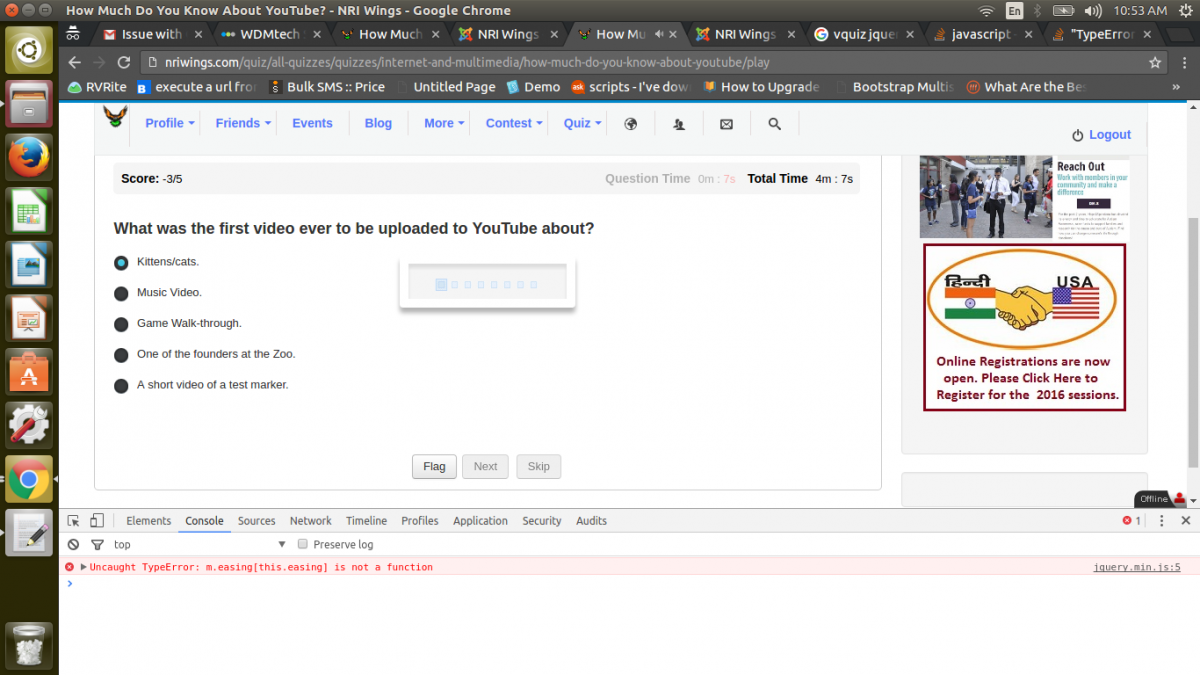Expand the Quiz dropdown menu
This screenshot has width=1200, height=675.
[x=582, y=123]
